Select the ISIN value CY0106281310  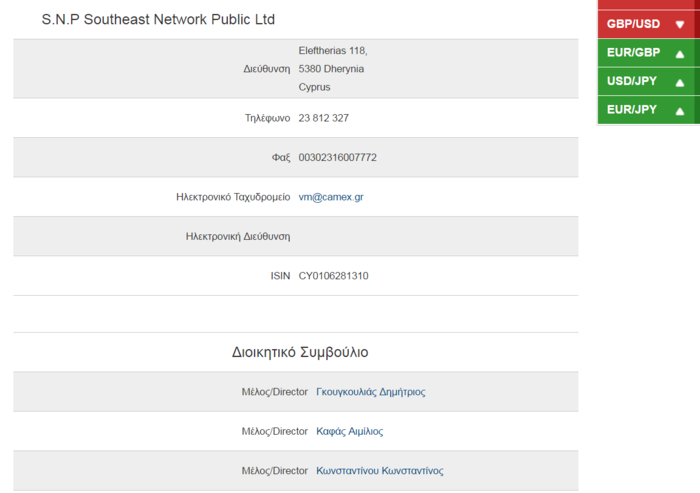pos(333,276)
